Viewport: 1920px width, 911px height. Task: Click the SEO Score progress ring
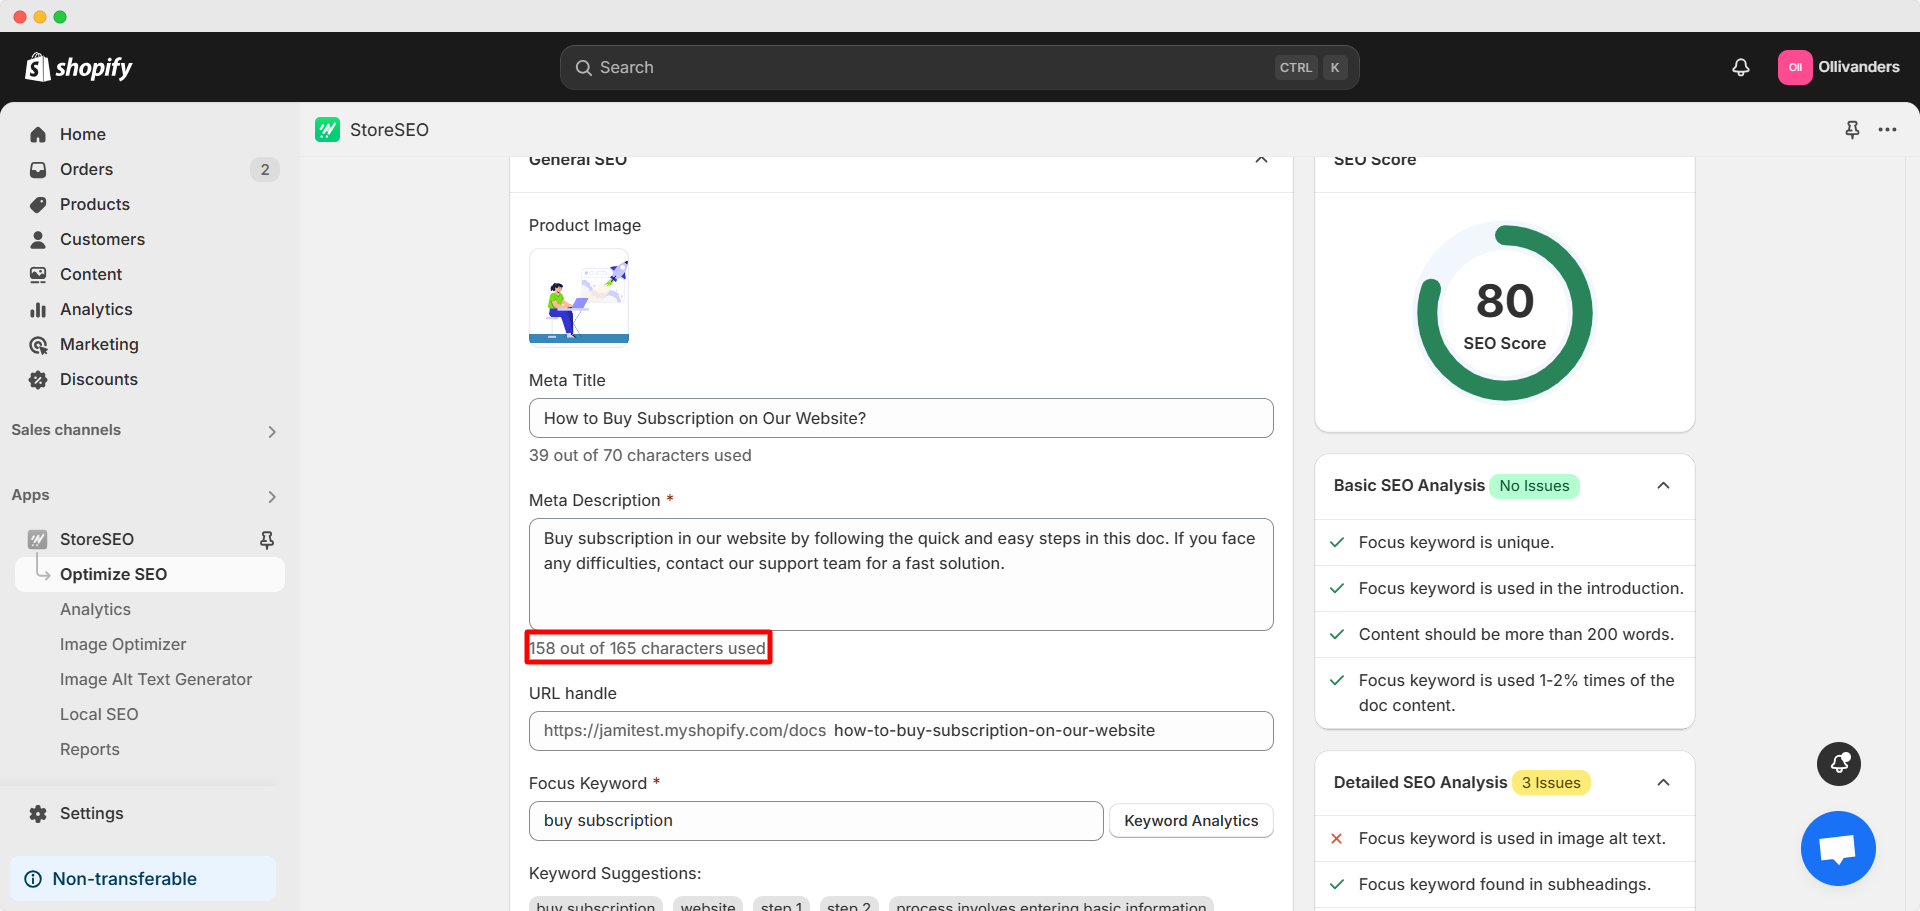tap(1504, 312)
